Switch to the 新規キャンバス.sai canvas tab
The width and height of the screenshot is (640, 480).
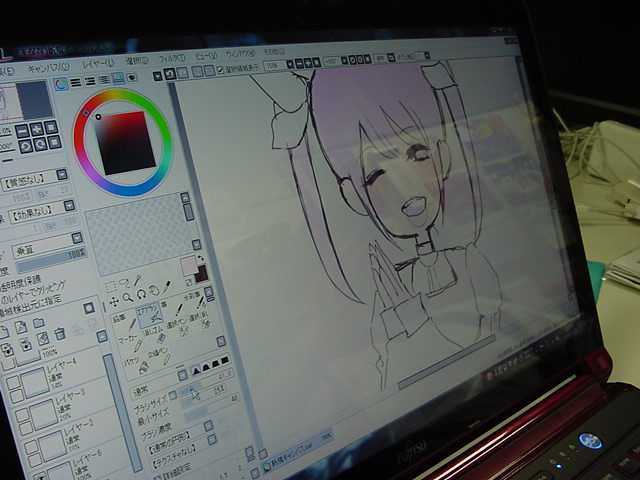[x=297, y=452]
